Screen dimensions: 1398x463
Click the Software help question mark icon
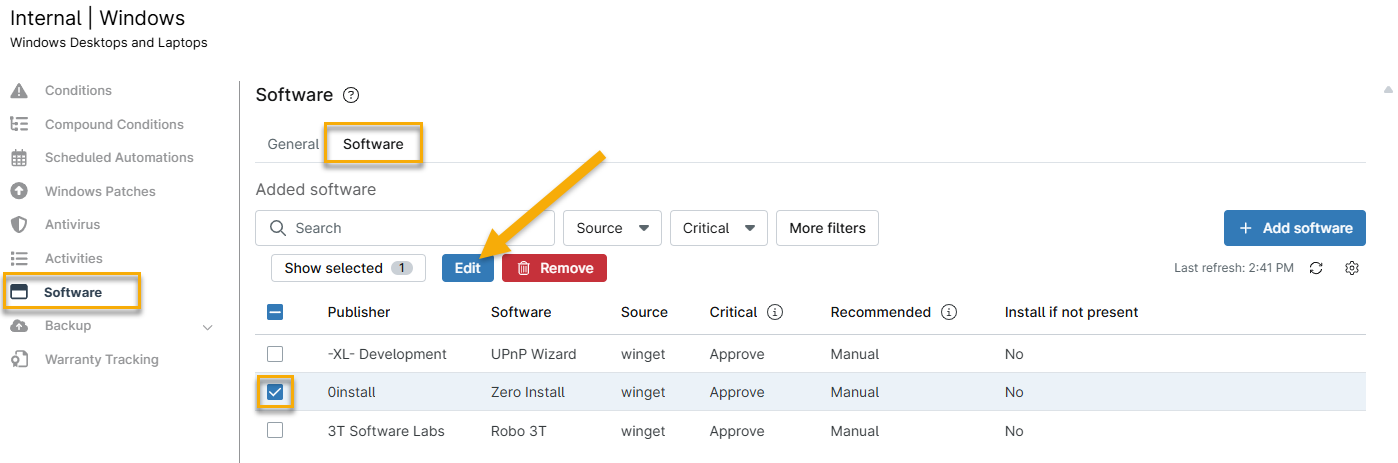point(351,96)
